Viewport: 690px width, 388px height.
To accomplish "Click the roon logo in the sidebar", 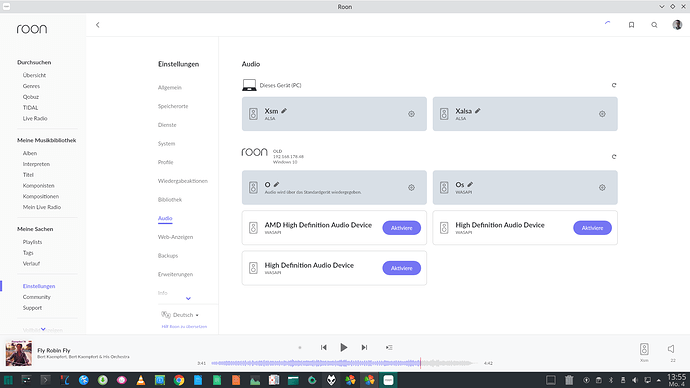I will 32,29.
